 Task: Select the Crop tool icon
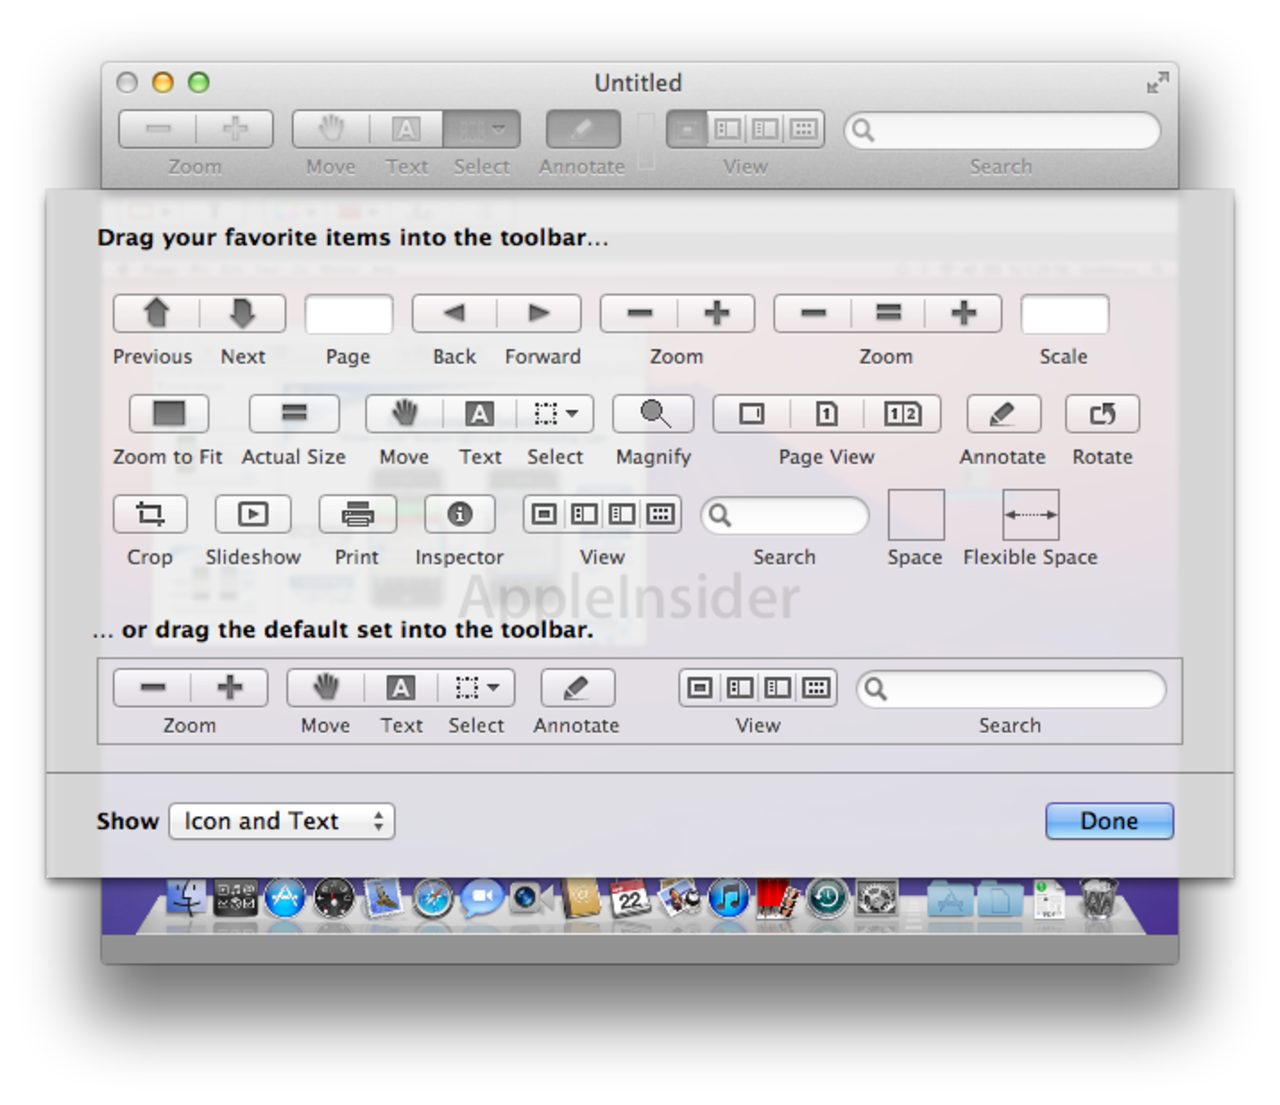pos(150,514)
